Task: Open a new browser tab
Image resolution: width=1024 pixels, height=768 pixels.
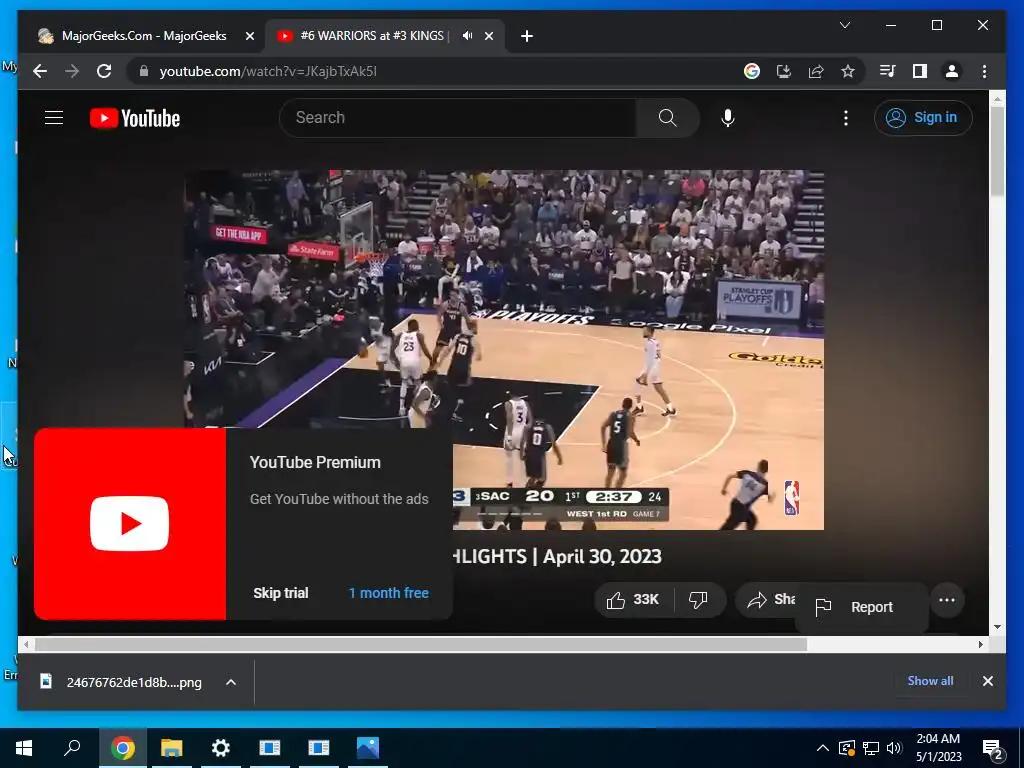Action: (527, 36)
